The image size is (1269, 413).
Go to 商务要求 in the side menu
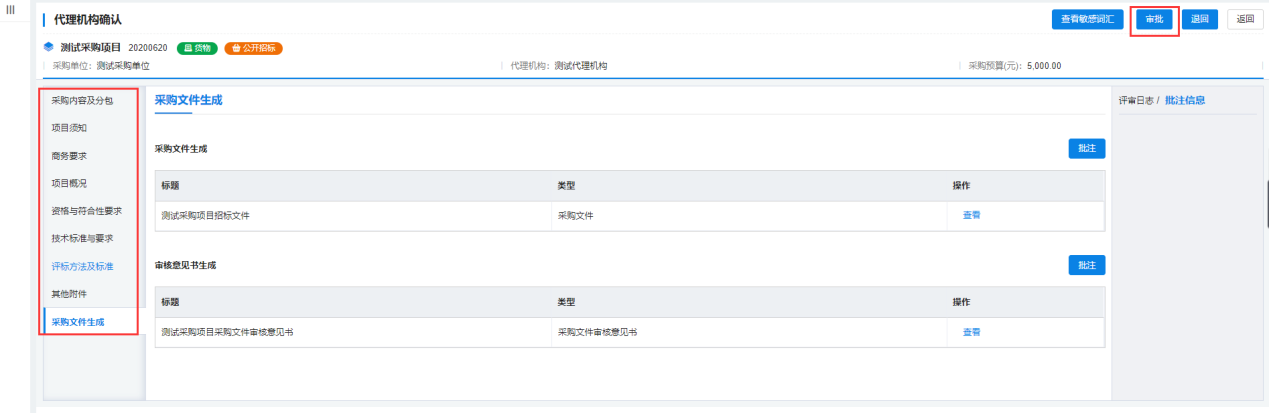pos(69,156)
